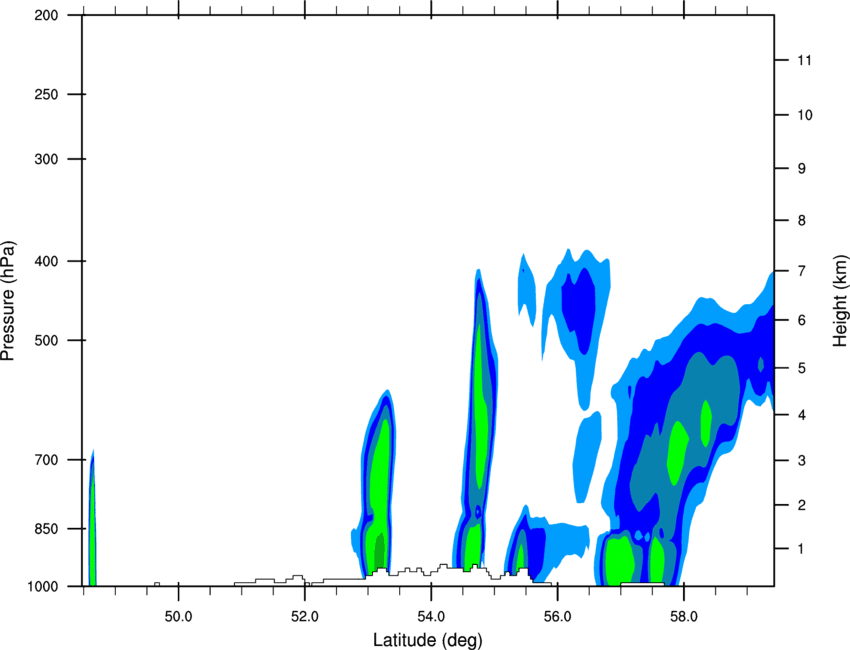Select the 1000 pressure tick label
Screen dimensions: 850x650
click(43, 586)
